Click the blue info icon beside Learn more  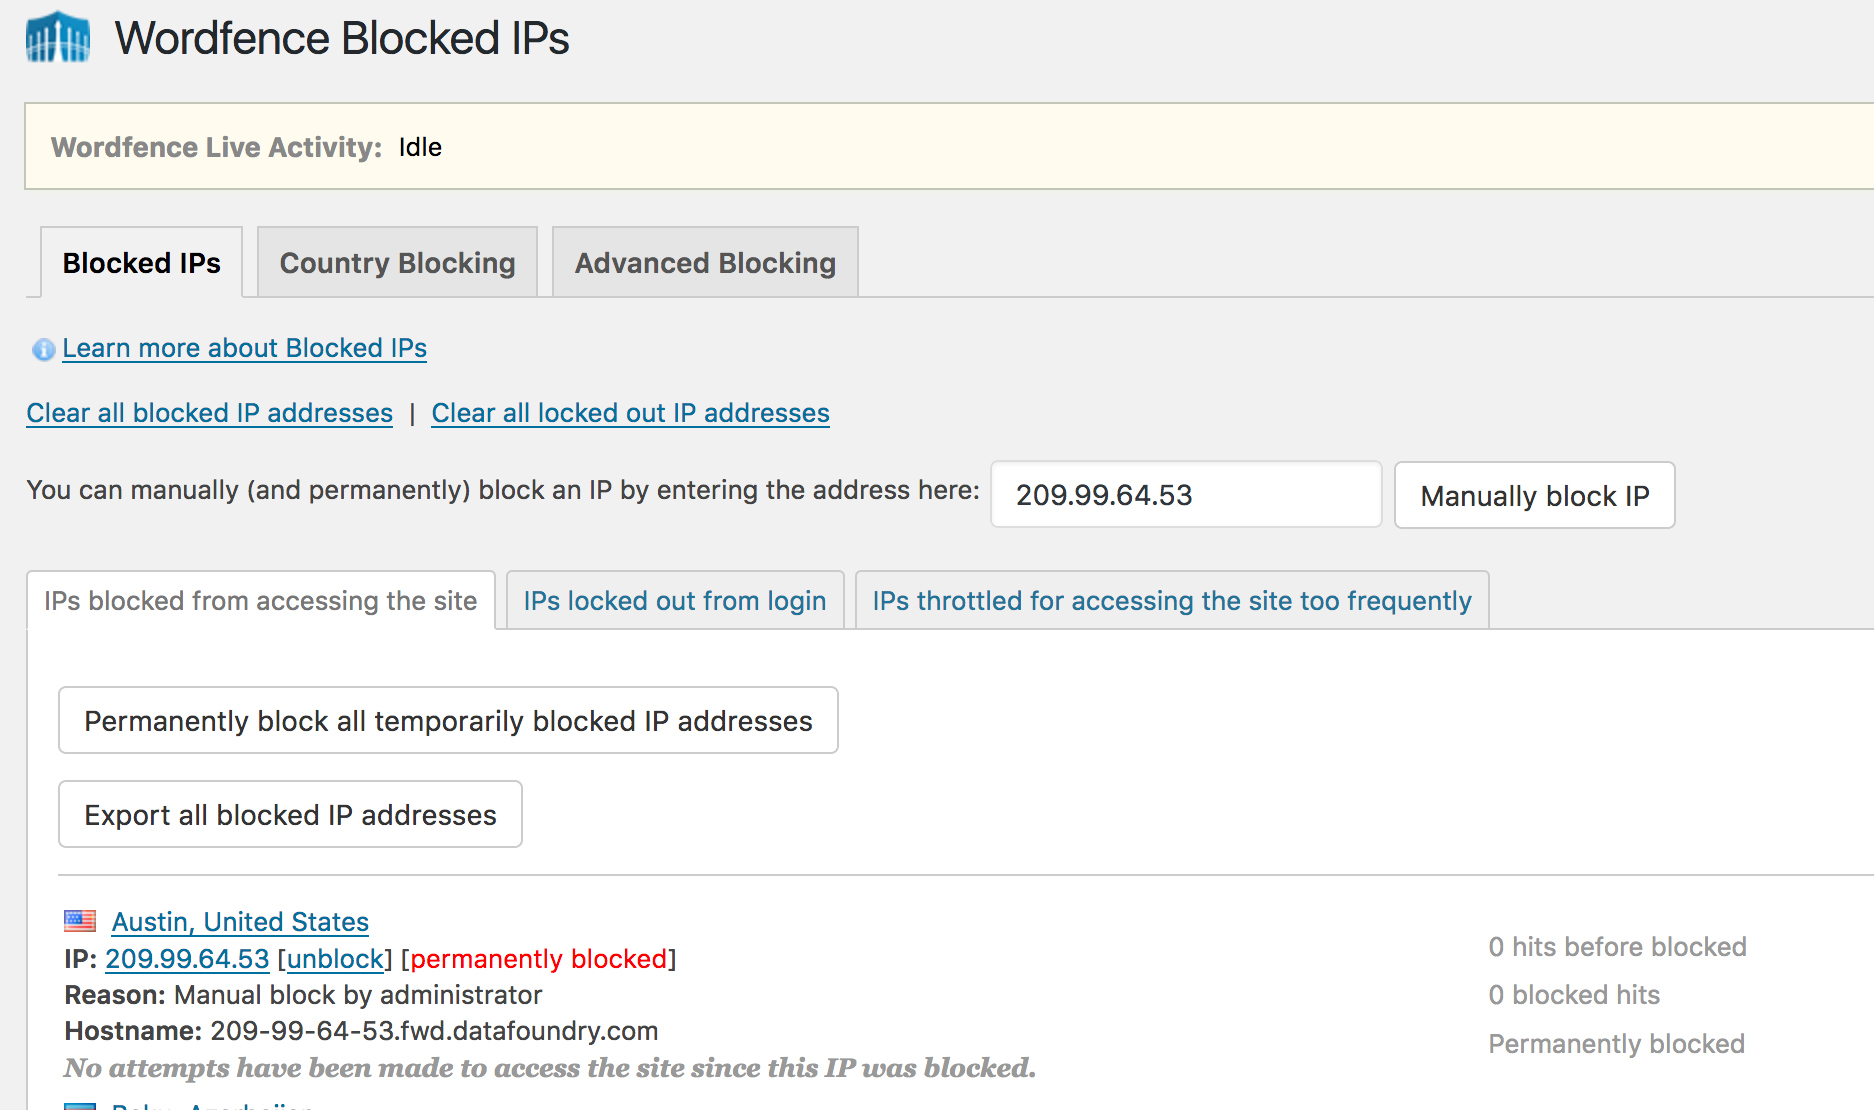[x=43, y=349]
